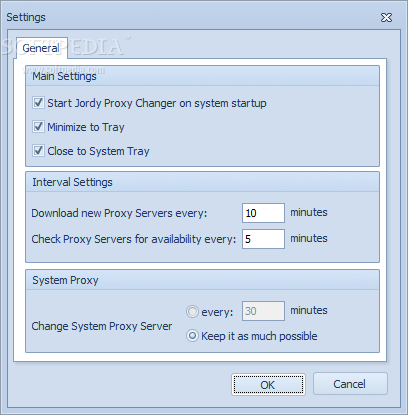Viewport: 408px width, 415px height.
Task: Select the 'every:' radio button
Action: [192, 312]
